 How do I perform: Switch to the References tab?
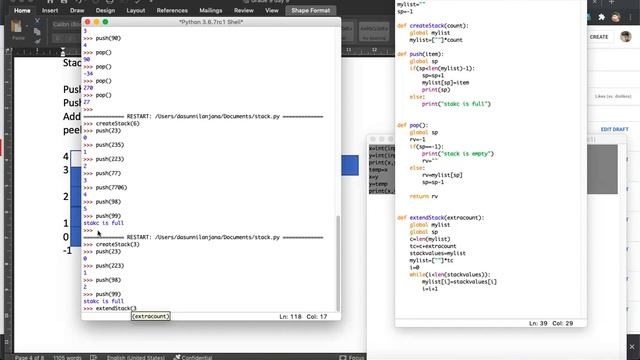tap(172, 11)
